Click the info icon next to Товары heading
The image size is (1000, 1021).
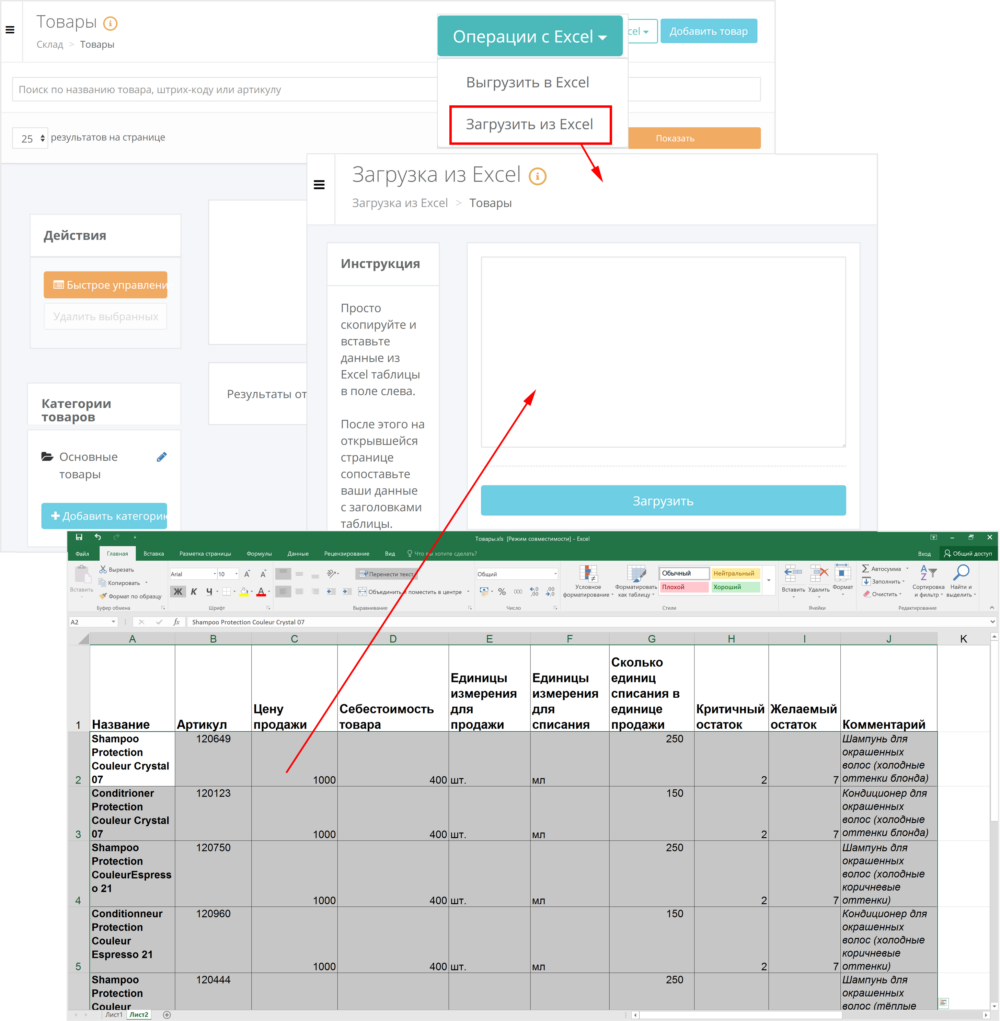point(111,23)
